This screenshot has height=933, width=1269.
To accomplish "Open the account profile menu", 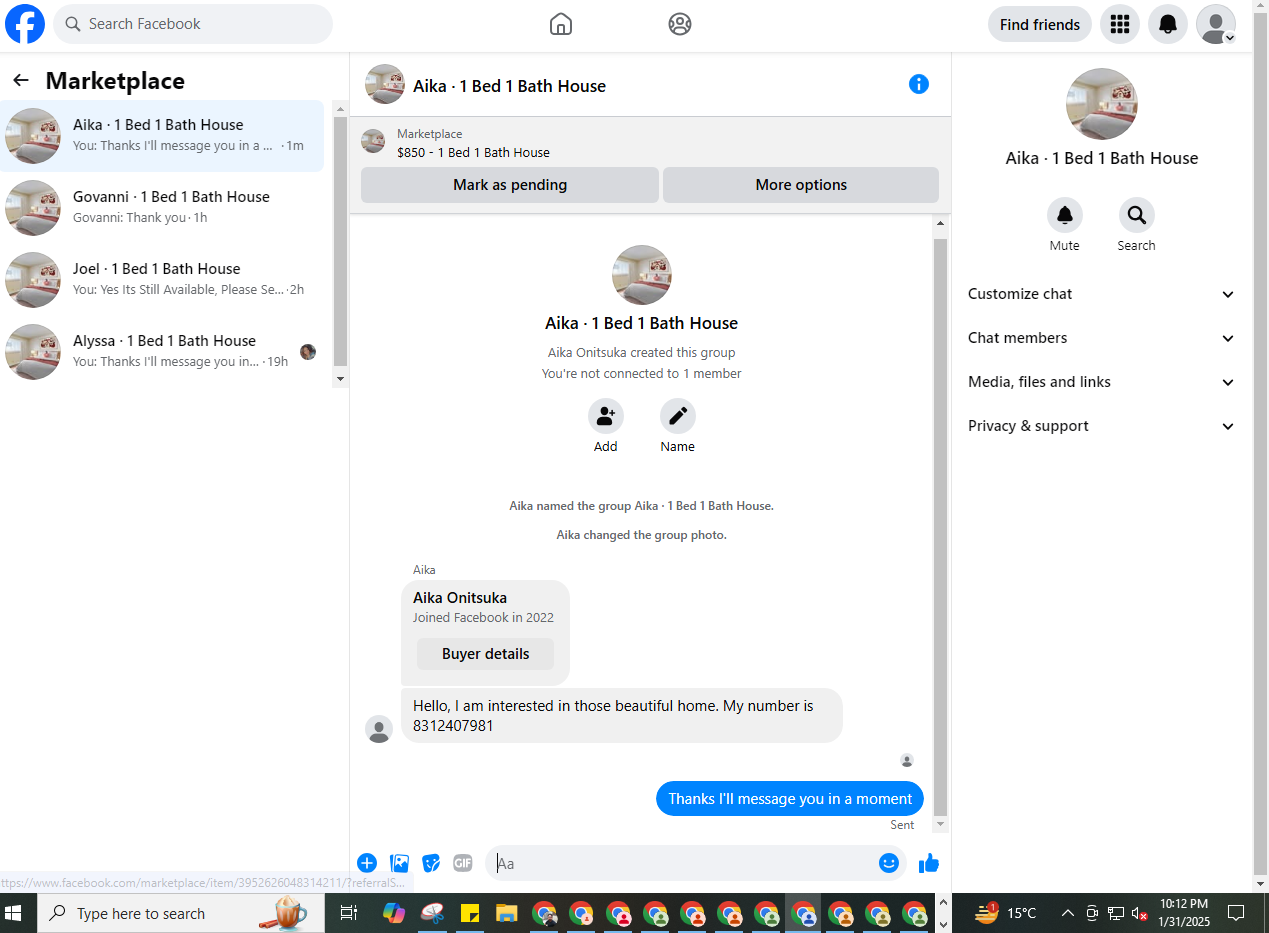I will click(1216, 24).
